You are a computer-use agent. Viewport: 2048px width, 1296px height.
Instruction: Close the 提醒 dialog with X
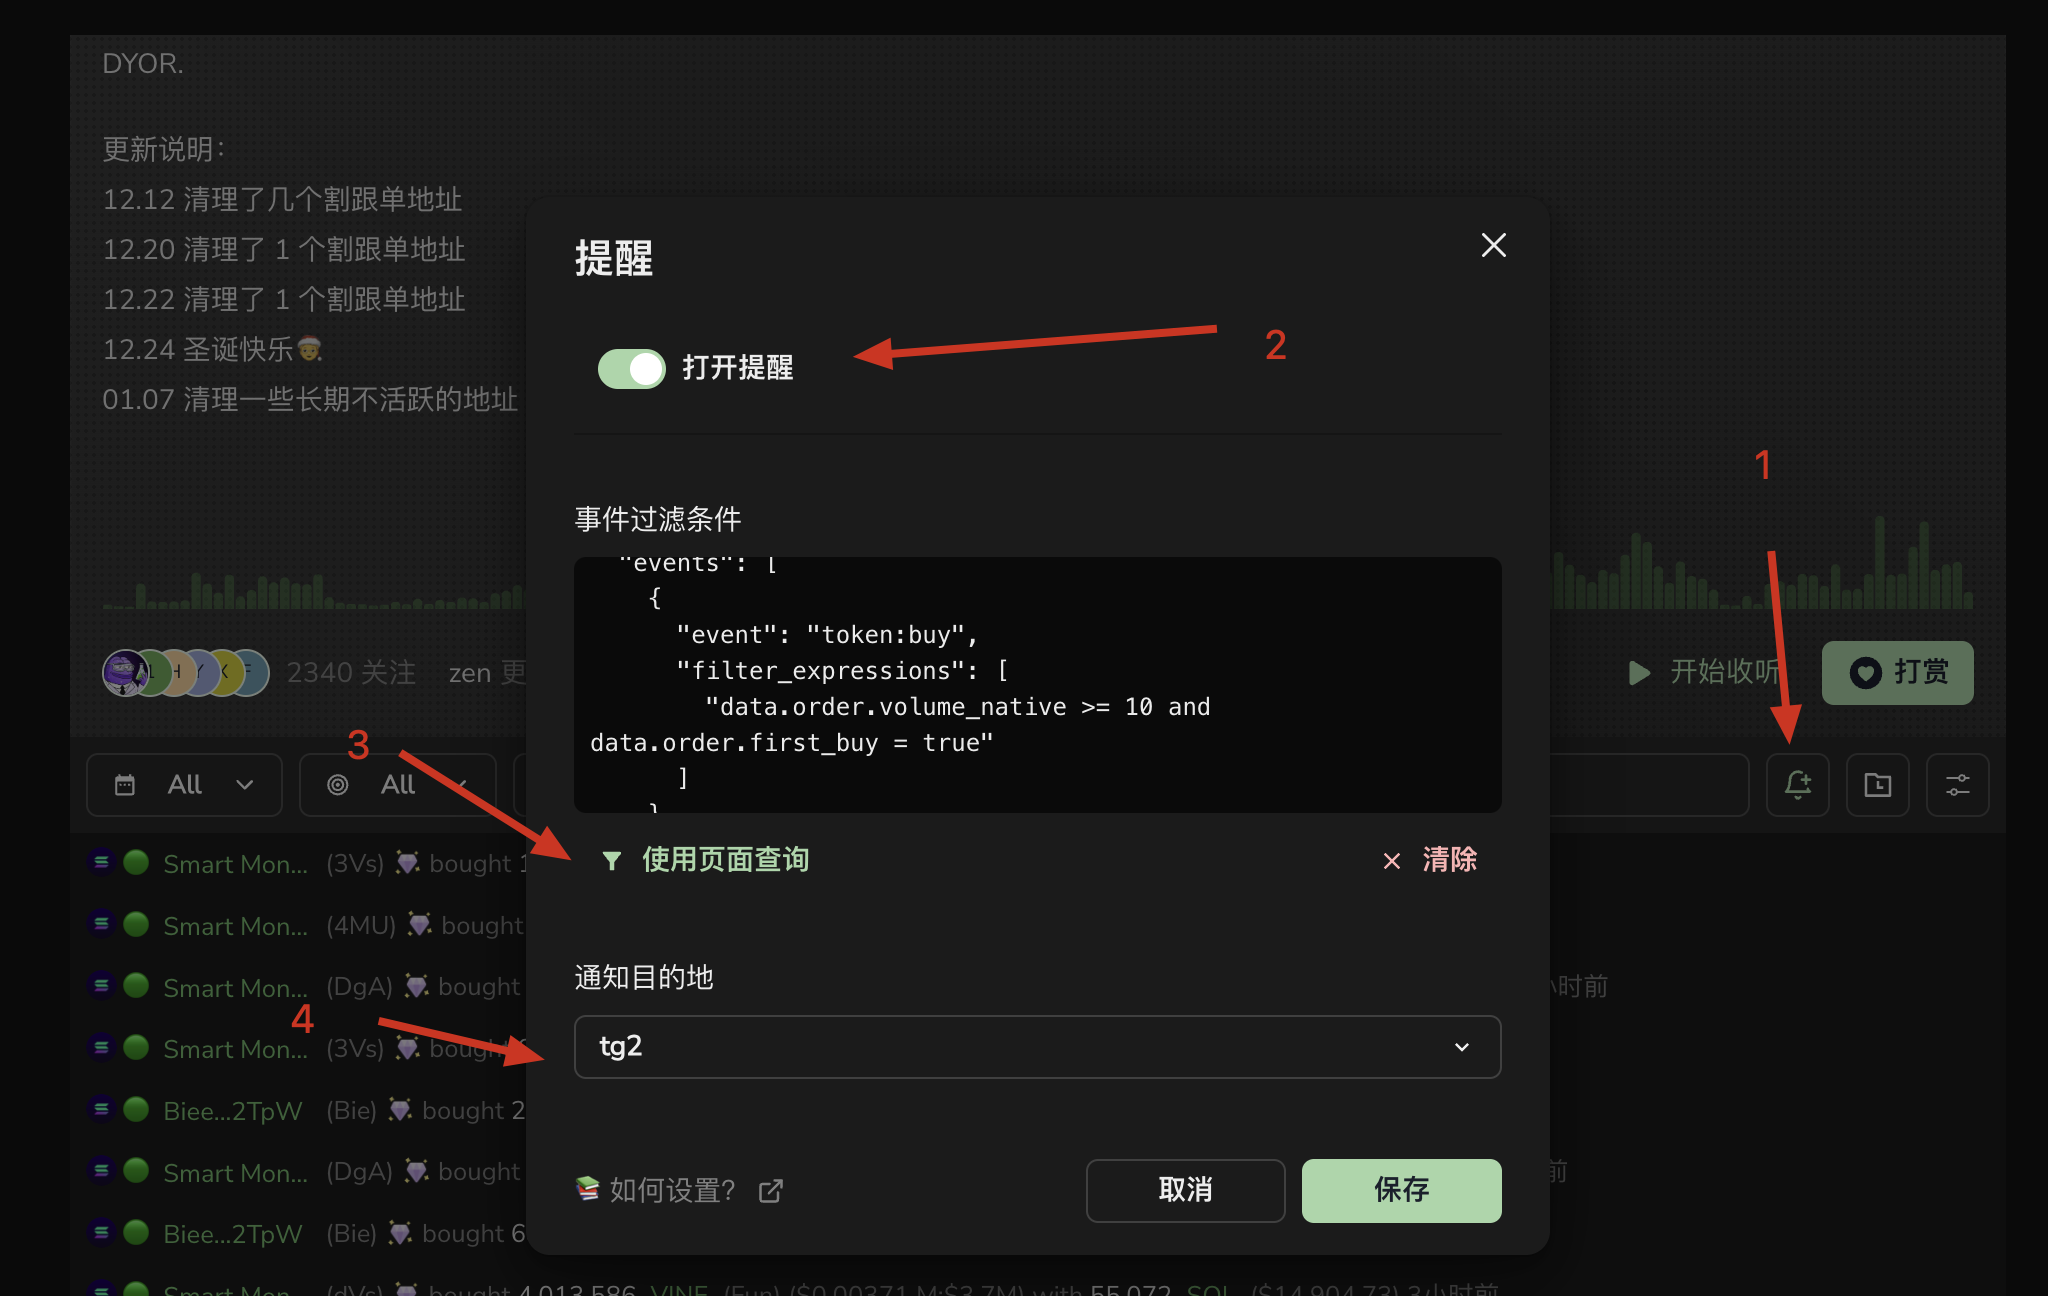click(1493, 245)
